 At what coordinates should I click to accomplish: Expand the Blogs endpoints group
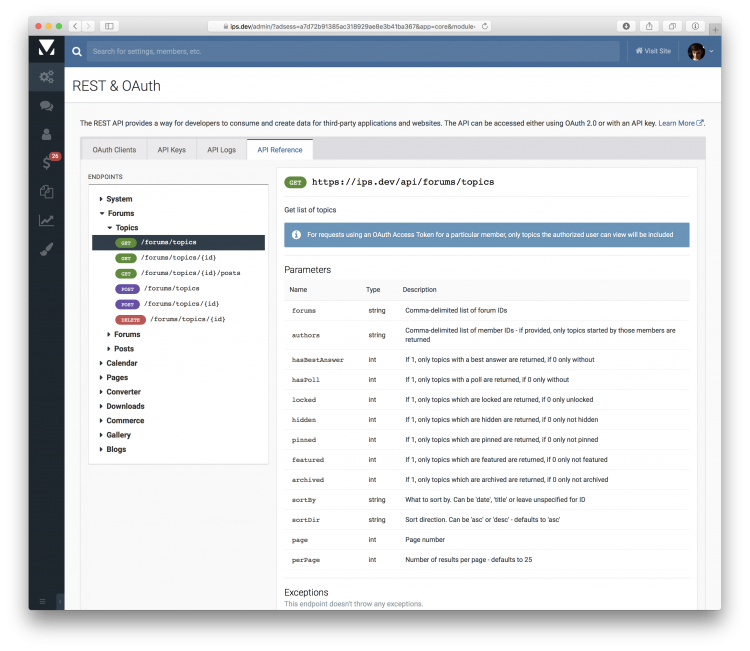click(x=112, y=449)
